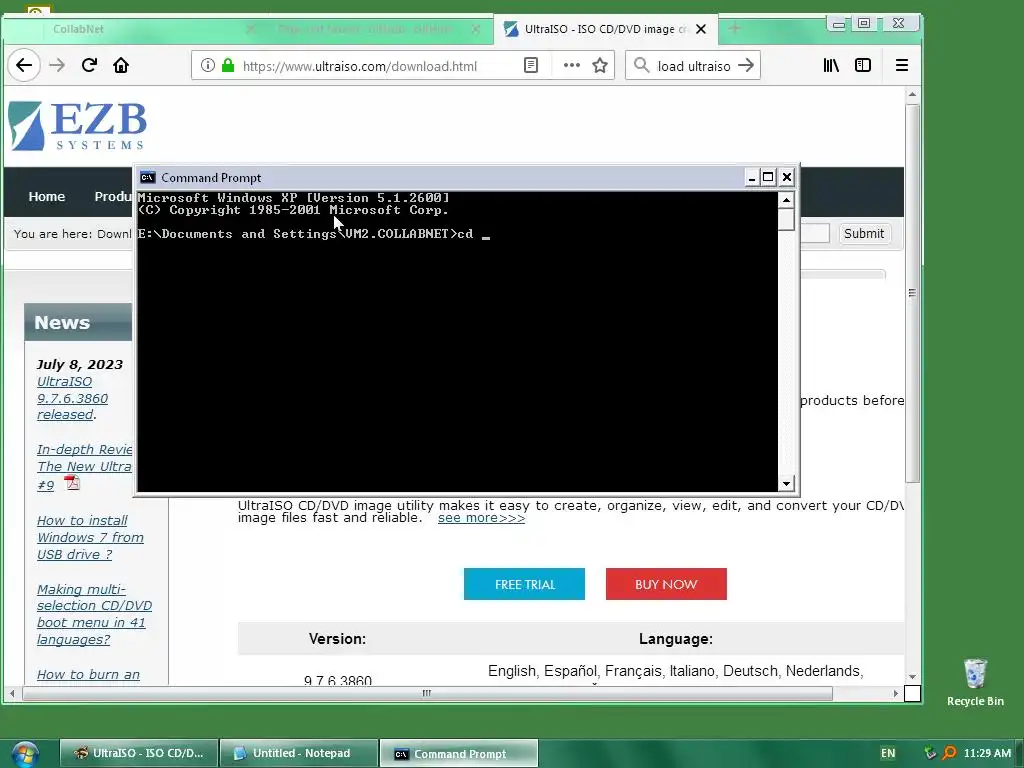Close the UltraISO browser tab
Screen dimensions: 1024x768
[701, 29]
